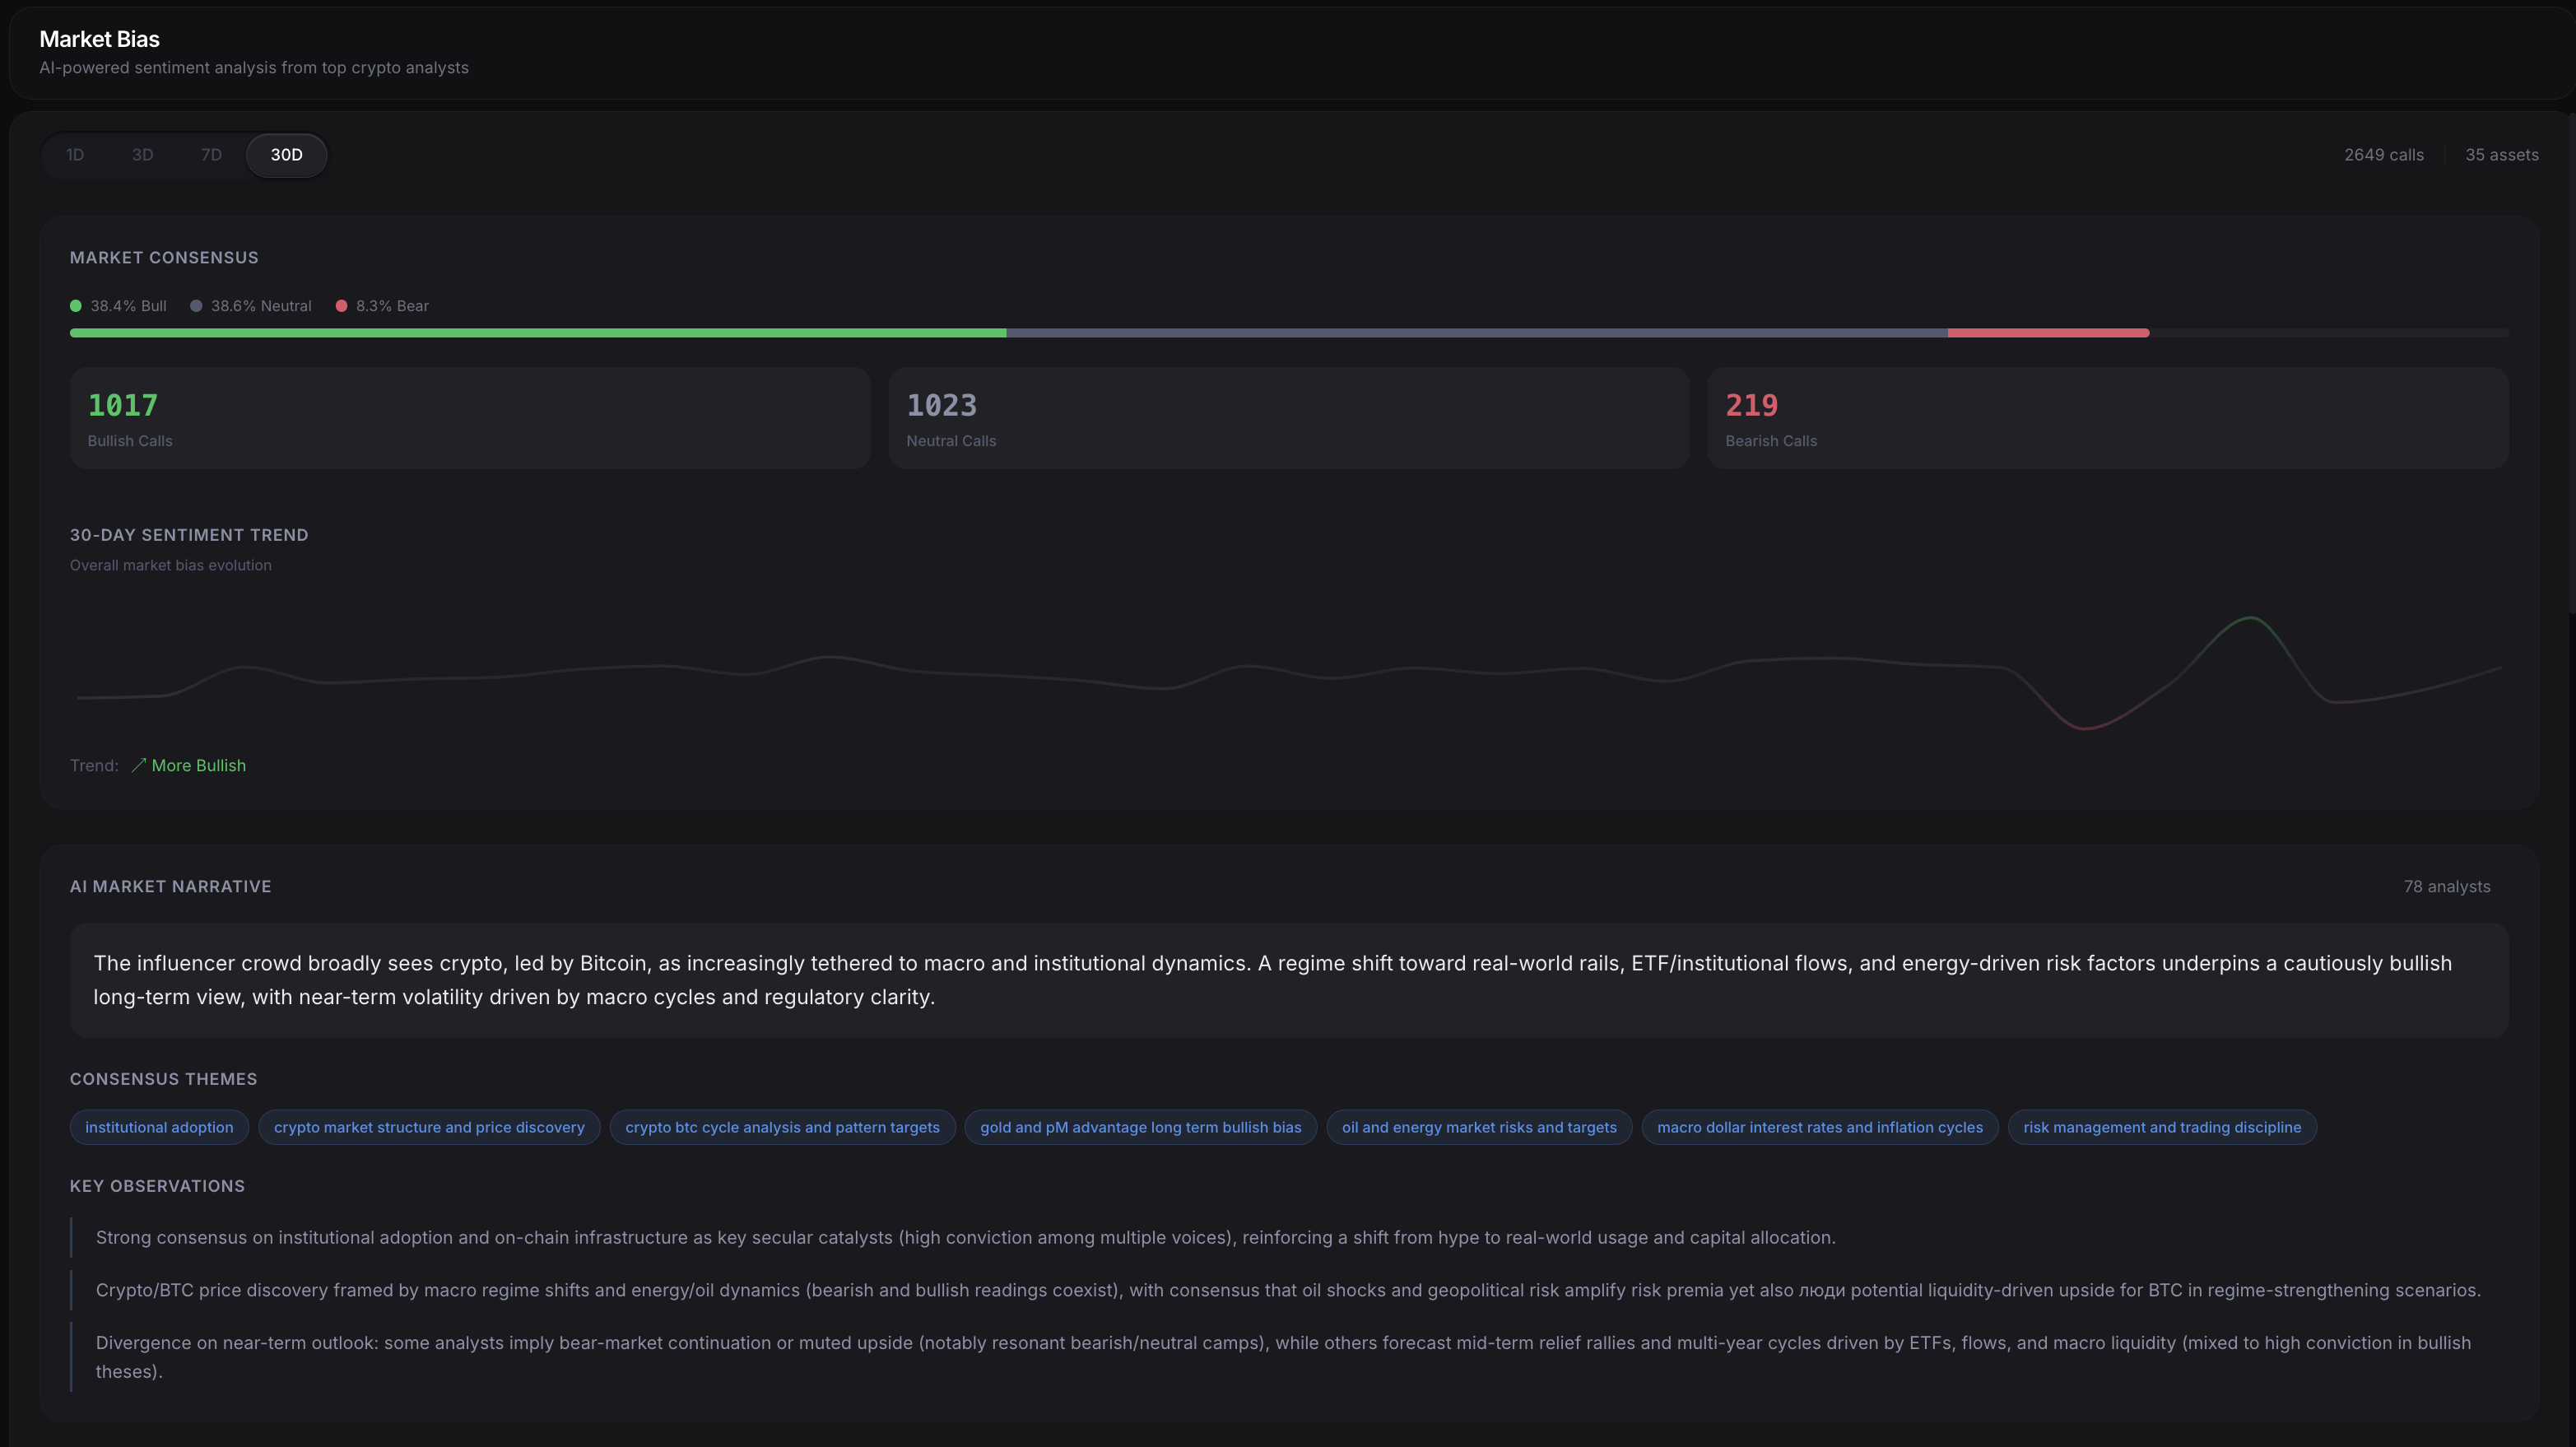The image size is (2576, 1447).
Task: Click the red bearish consensus bar segment
Action: (x=2047, y=333)
